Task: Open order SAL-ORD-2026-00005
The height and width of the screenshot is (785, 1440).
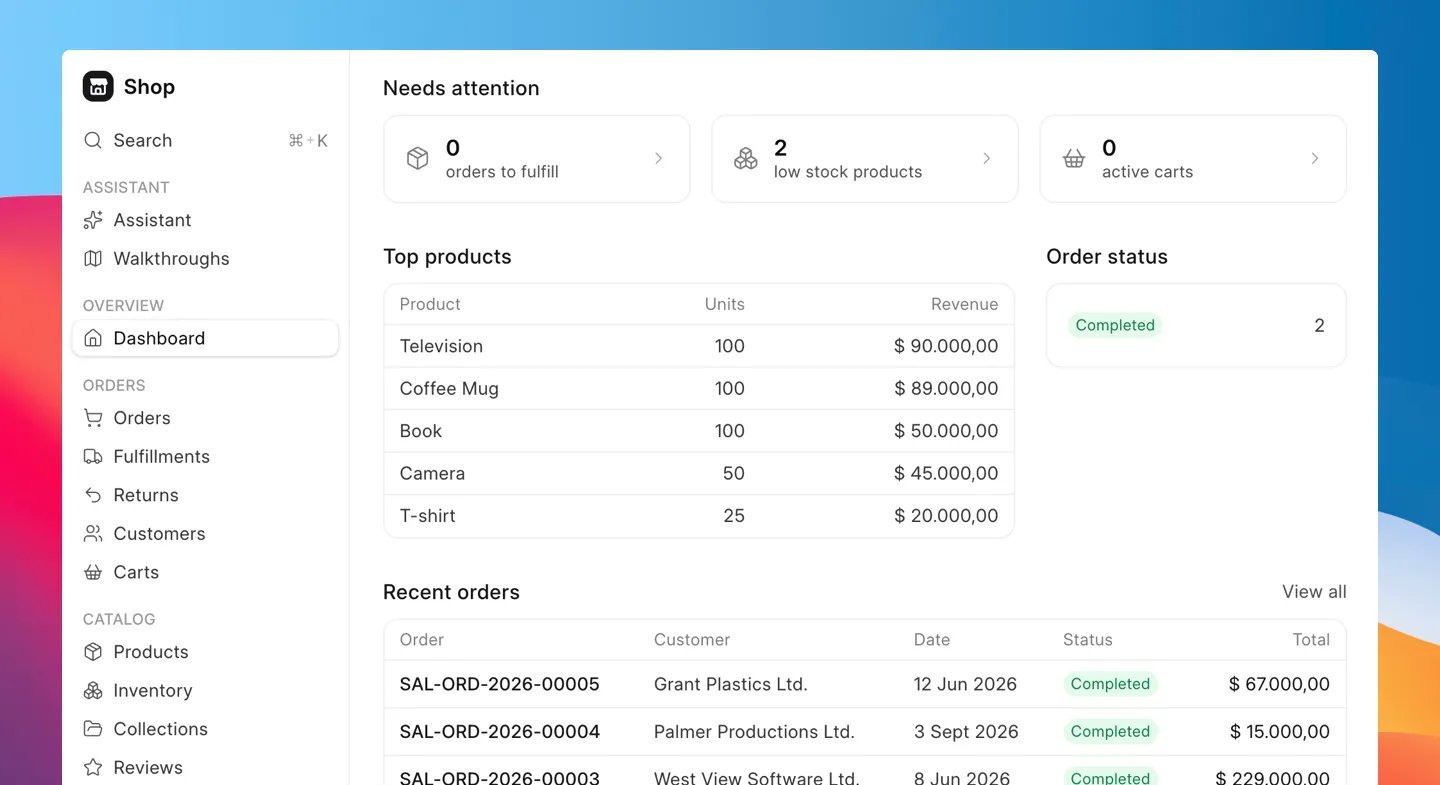Action: click(x=500, y=684)
